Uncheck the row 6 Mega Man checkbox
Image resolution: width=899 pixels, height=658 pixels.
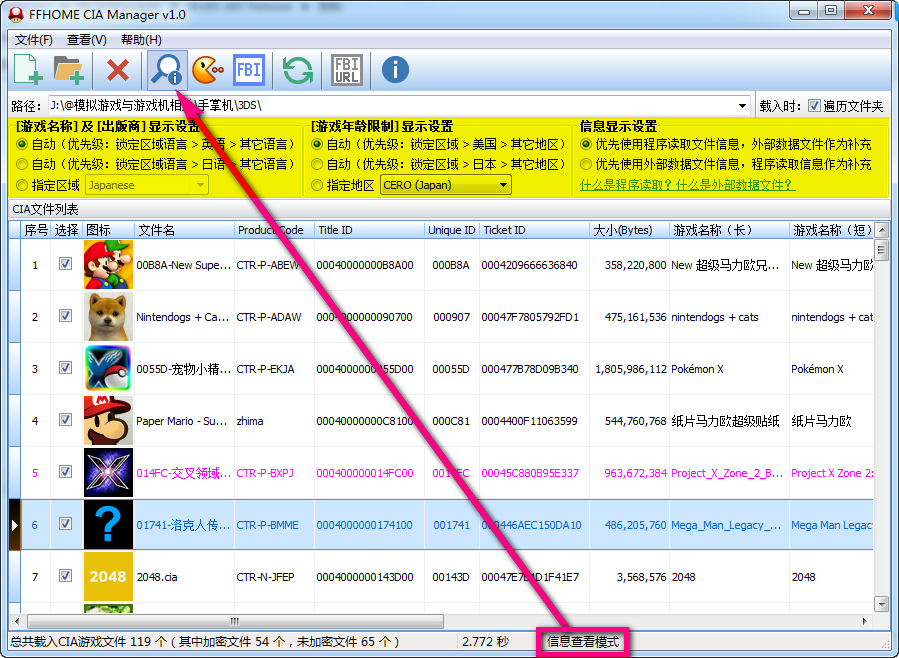(x=65, y=524)
